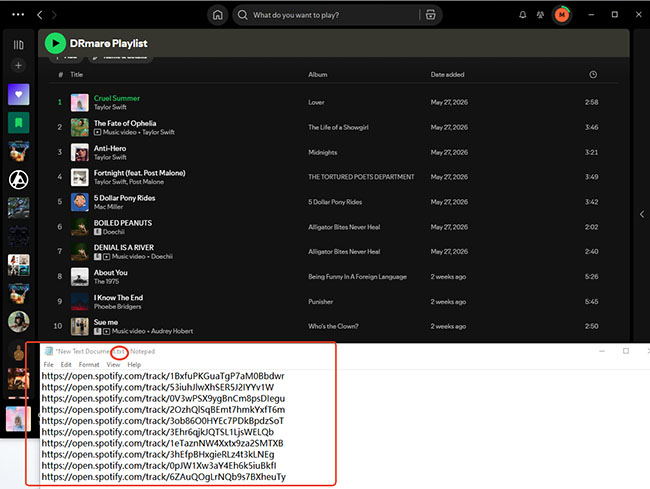Open the Browse icon in search bar

[x=431, y=15]
